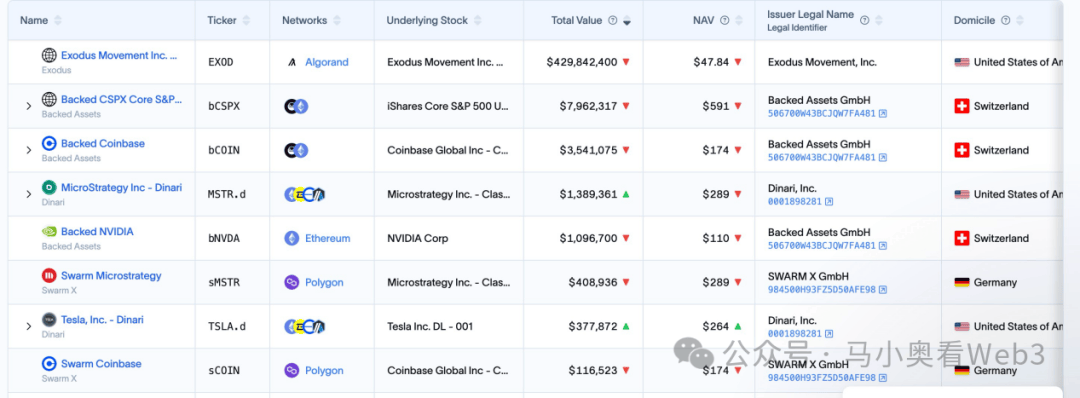Click NAV column info icon
Screen dimensions: 1080x398
(x=725, y=21)
